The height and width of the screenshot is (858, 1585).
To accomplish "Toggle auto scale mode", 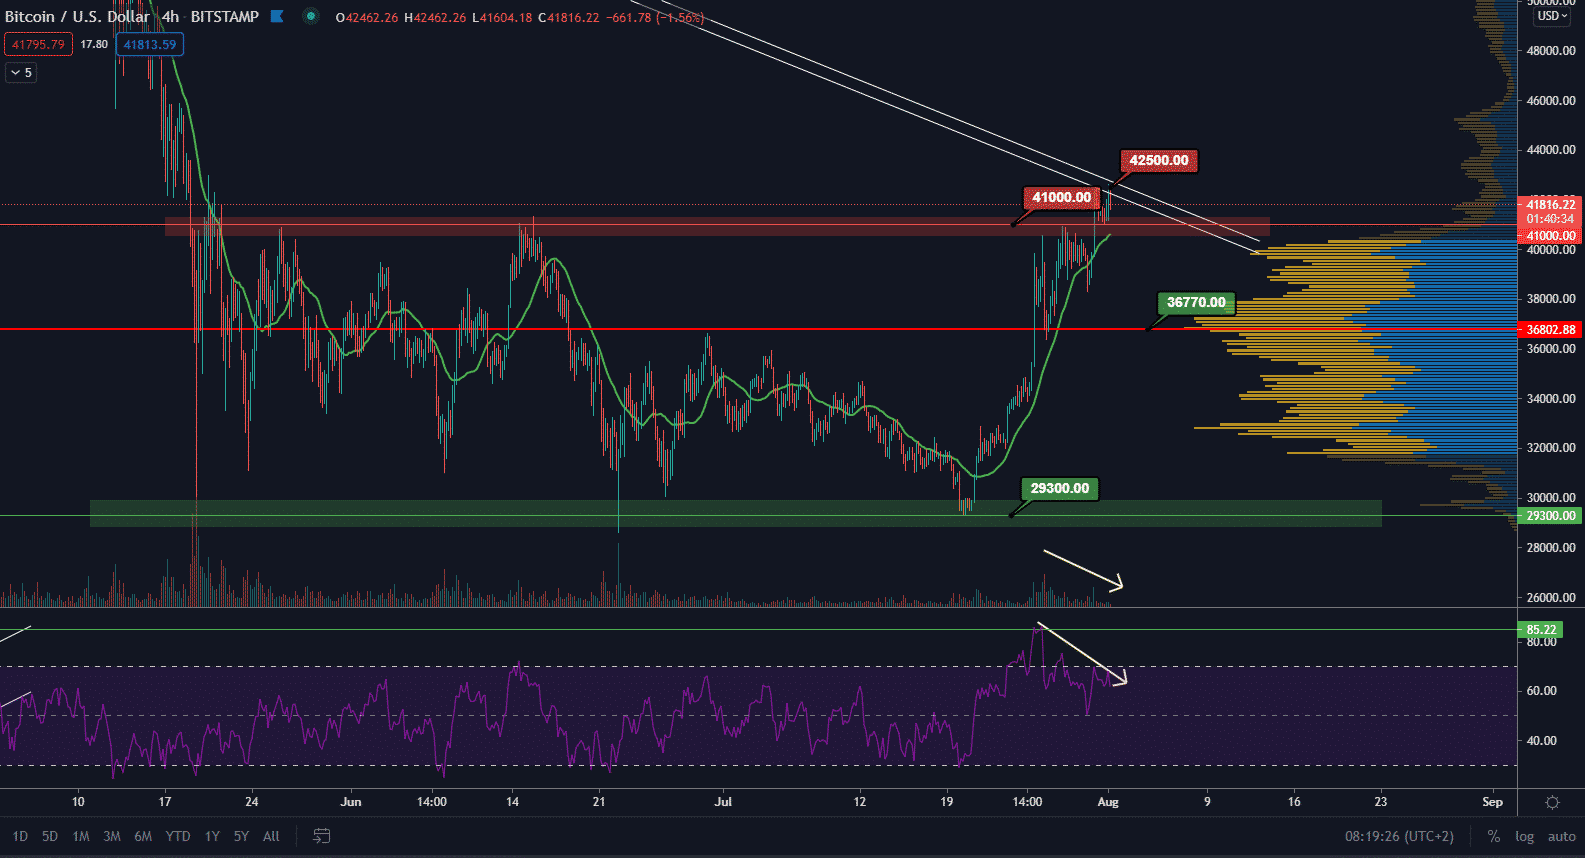I will click(x=1561, y=836).
